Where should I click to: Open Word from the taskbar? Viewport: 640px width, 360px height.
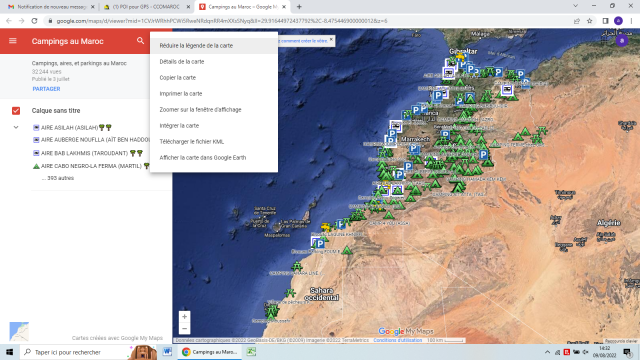[167, 352]
